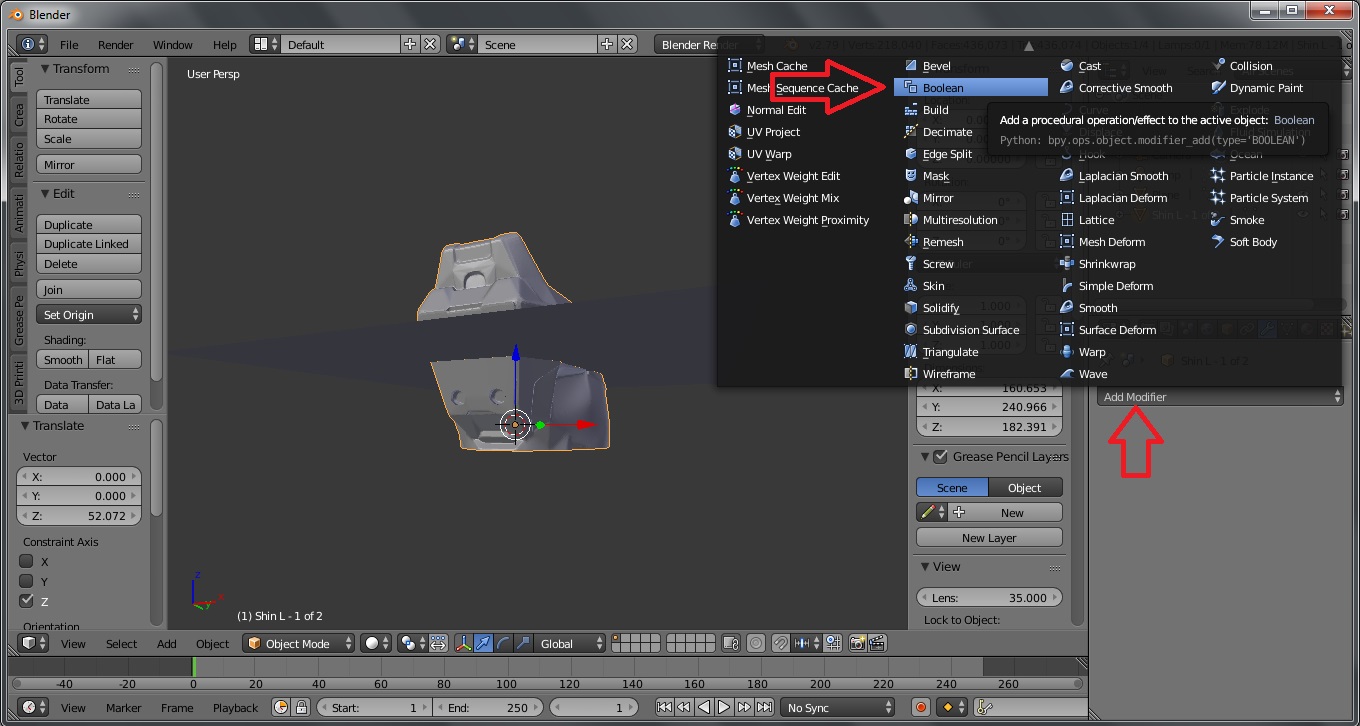Viewport: 1360px width, 726px height.
Task: Enable the Y constraint axis checkbox
Action: tap(27, 581)
